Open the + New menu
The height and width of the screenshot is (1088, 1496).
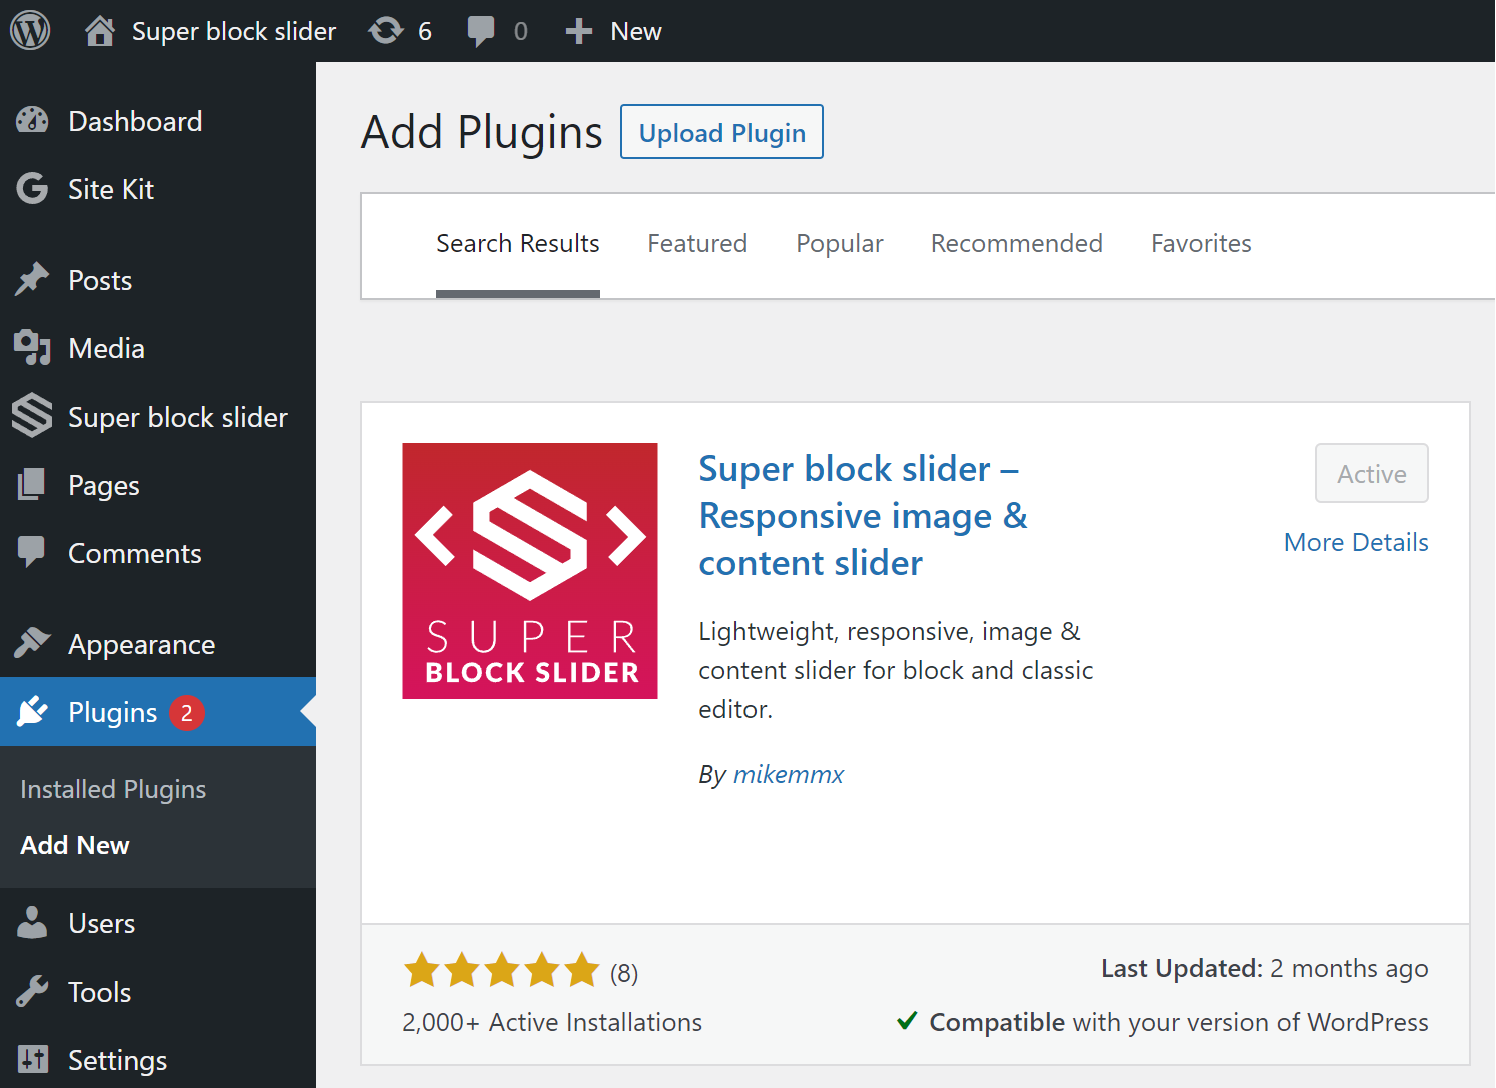tap(613, 30)
